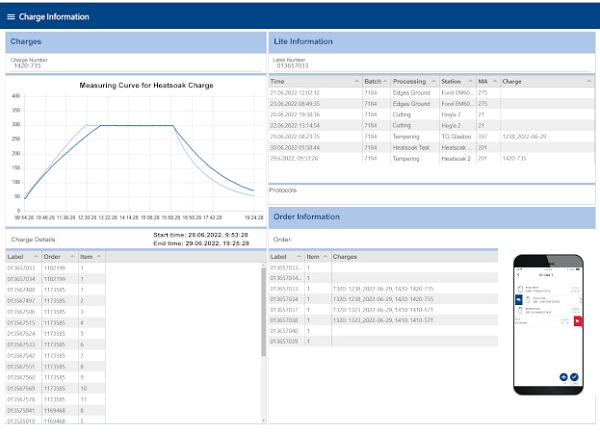Tap the round checkmark button on the phone
600x433 pixels.
pyautogui.click(x=574, y=377)
